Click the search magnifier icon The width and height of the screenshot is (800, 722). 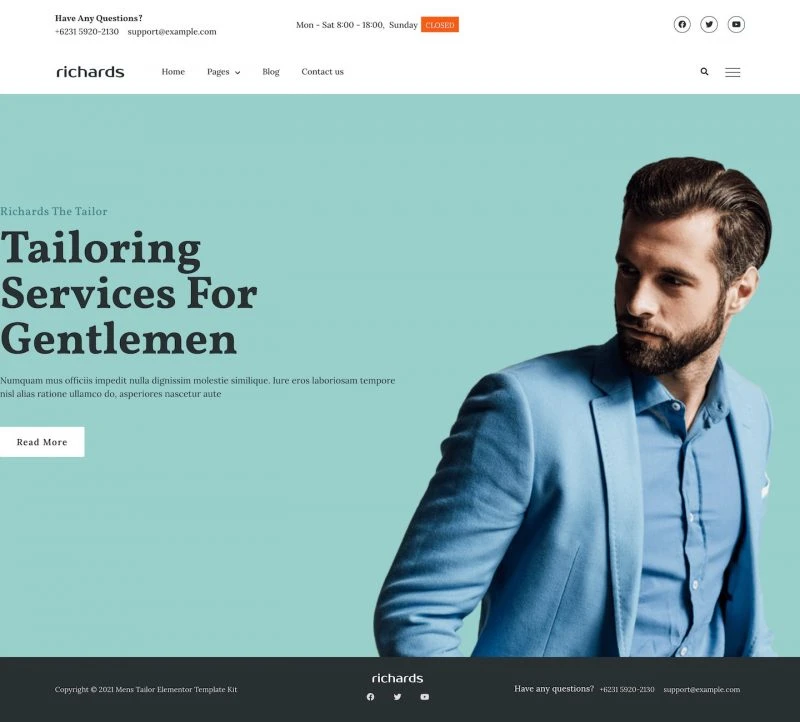pyautogui.click(x=704, y=71)
